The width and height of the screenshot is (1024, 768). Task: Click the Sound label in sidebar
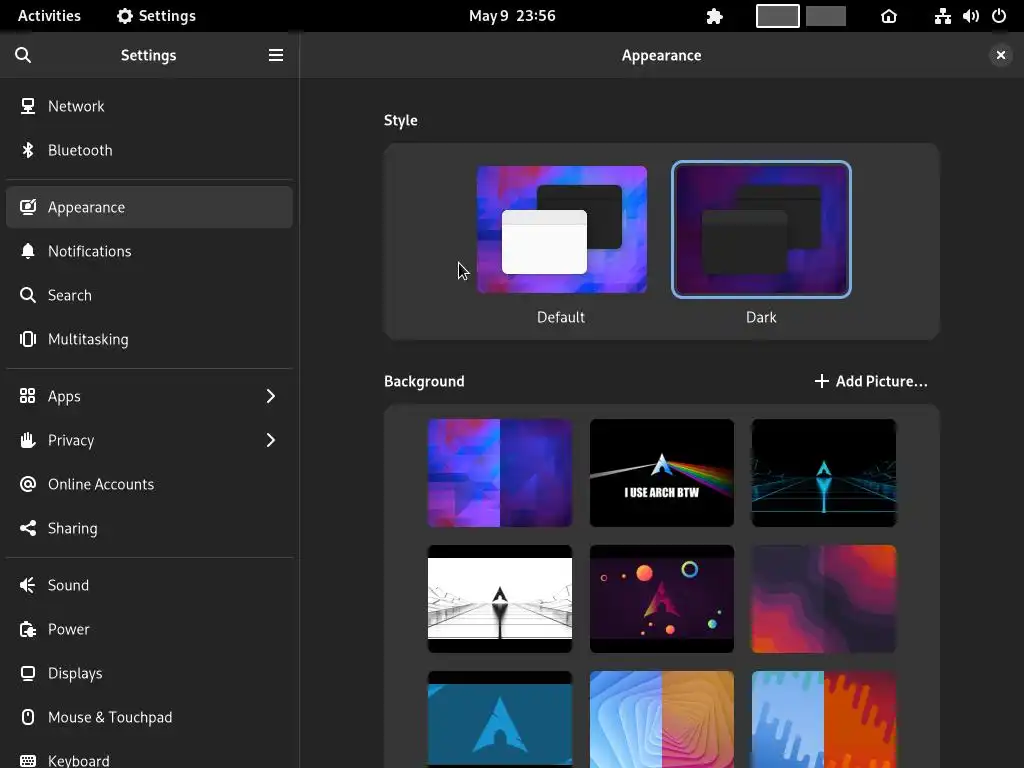pyautogui.click(x=69, y=585)
